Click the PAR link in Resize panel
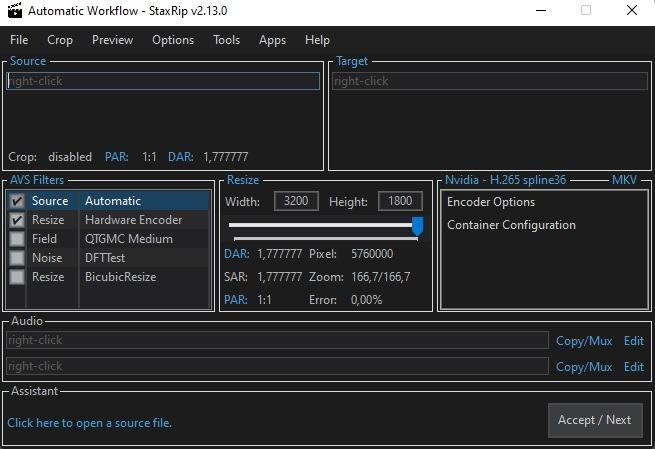This screenshot has height=449, width=655. tap(236, 300)
